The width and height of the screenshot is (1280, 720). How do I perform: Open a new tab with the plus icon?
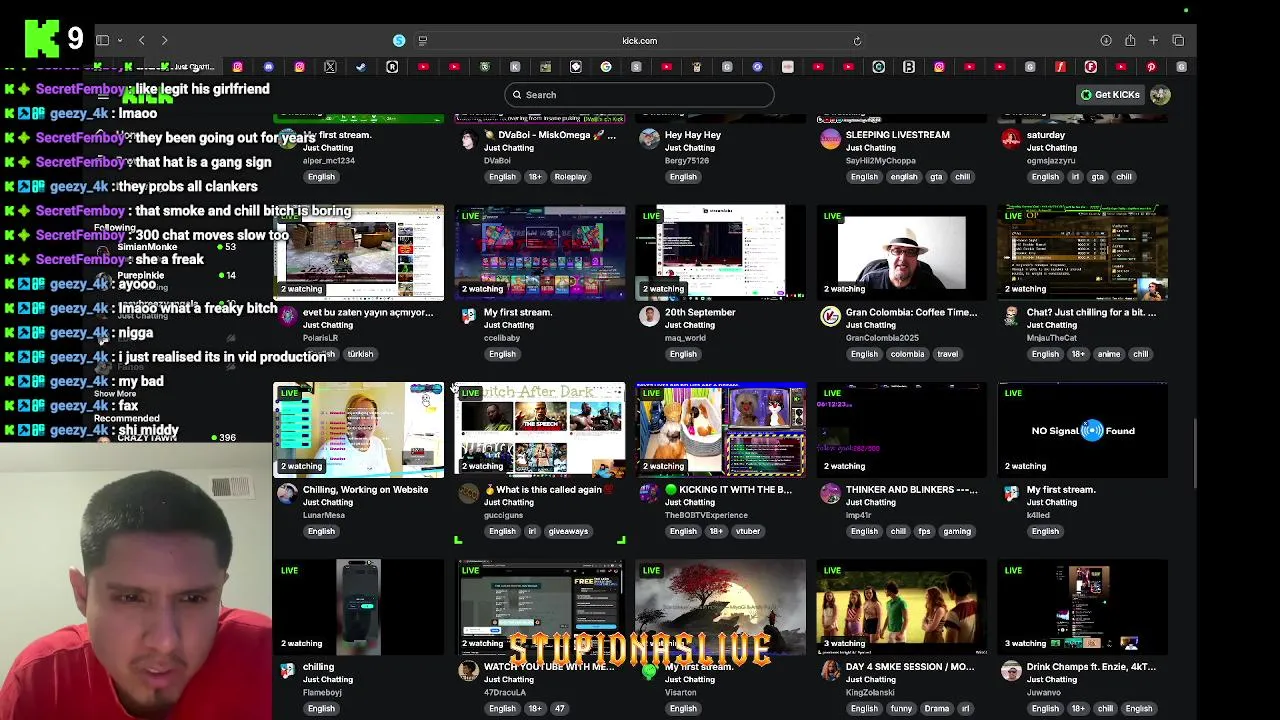click(1153, 40)
